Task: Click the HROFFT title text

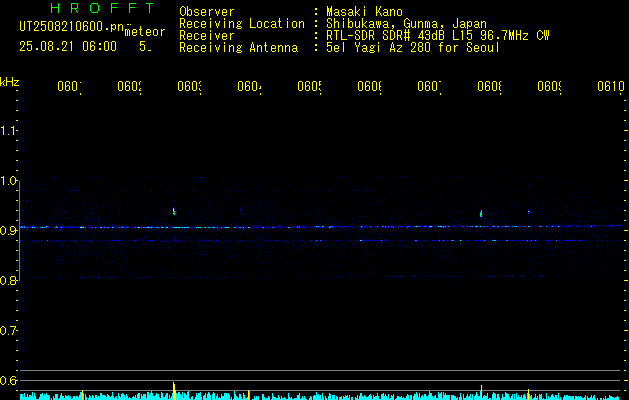Action: click(102, 8)
